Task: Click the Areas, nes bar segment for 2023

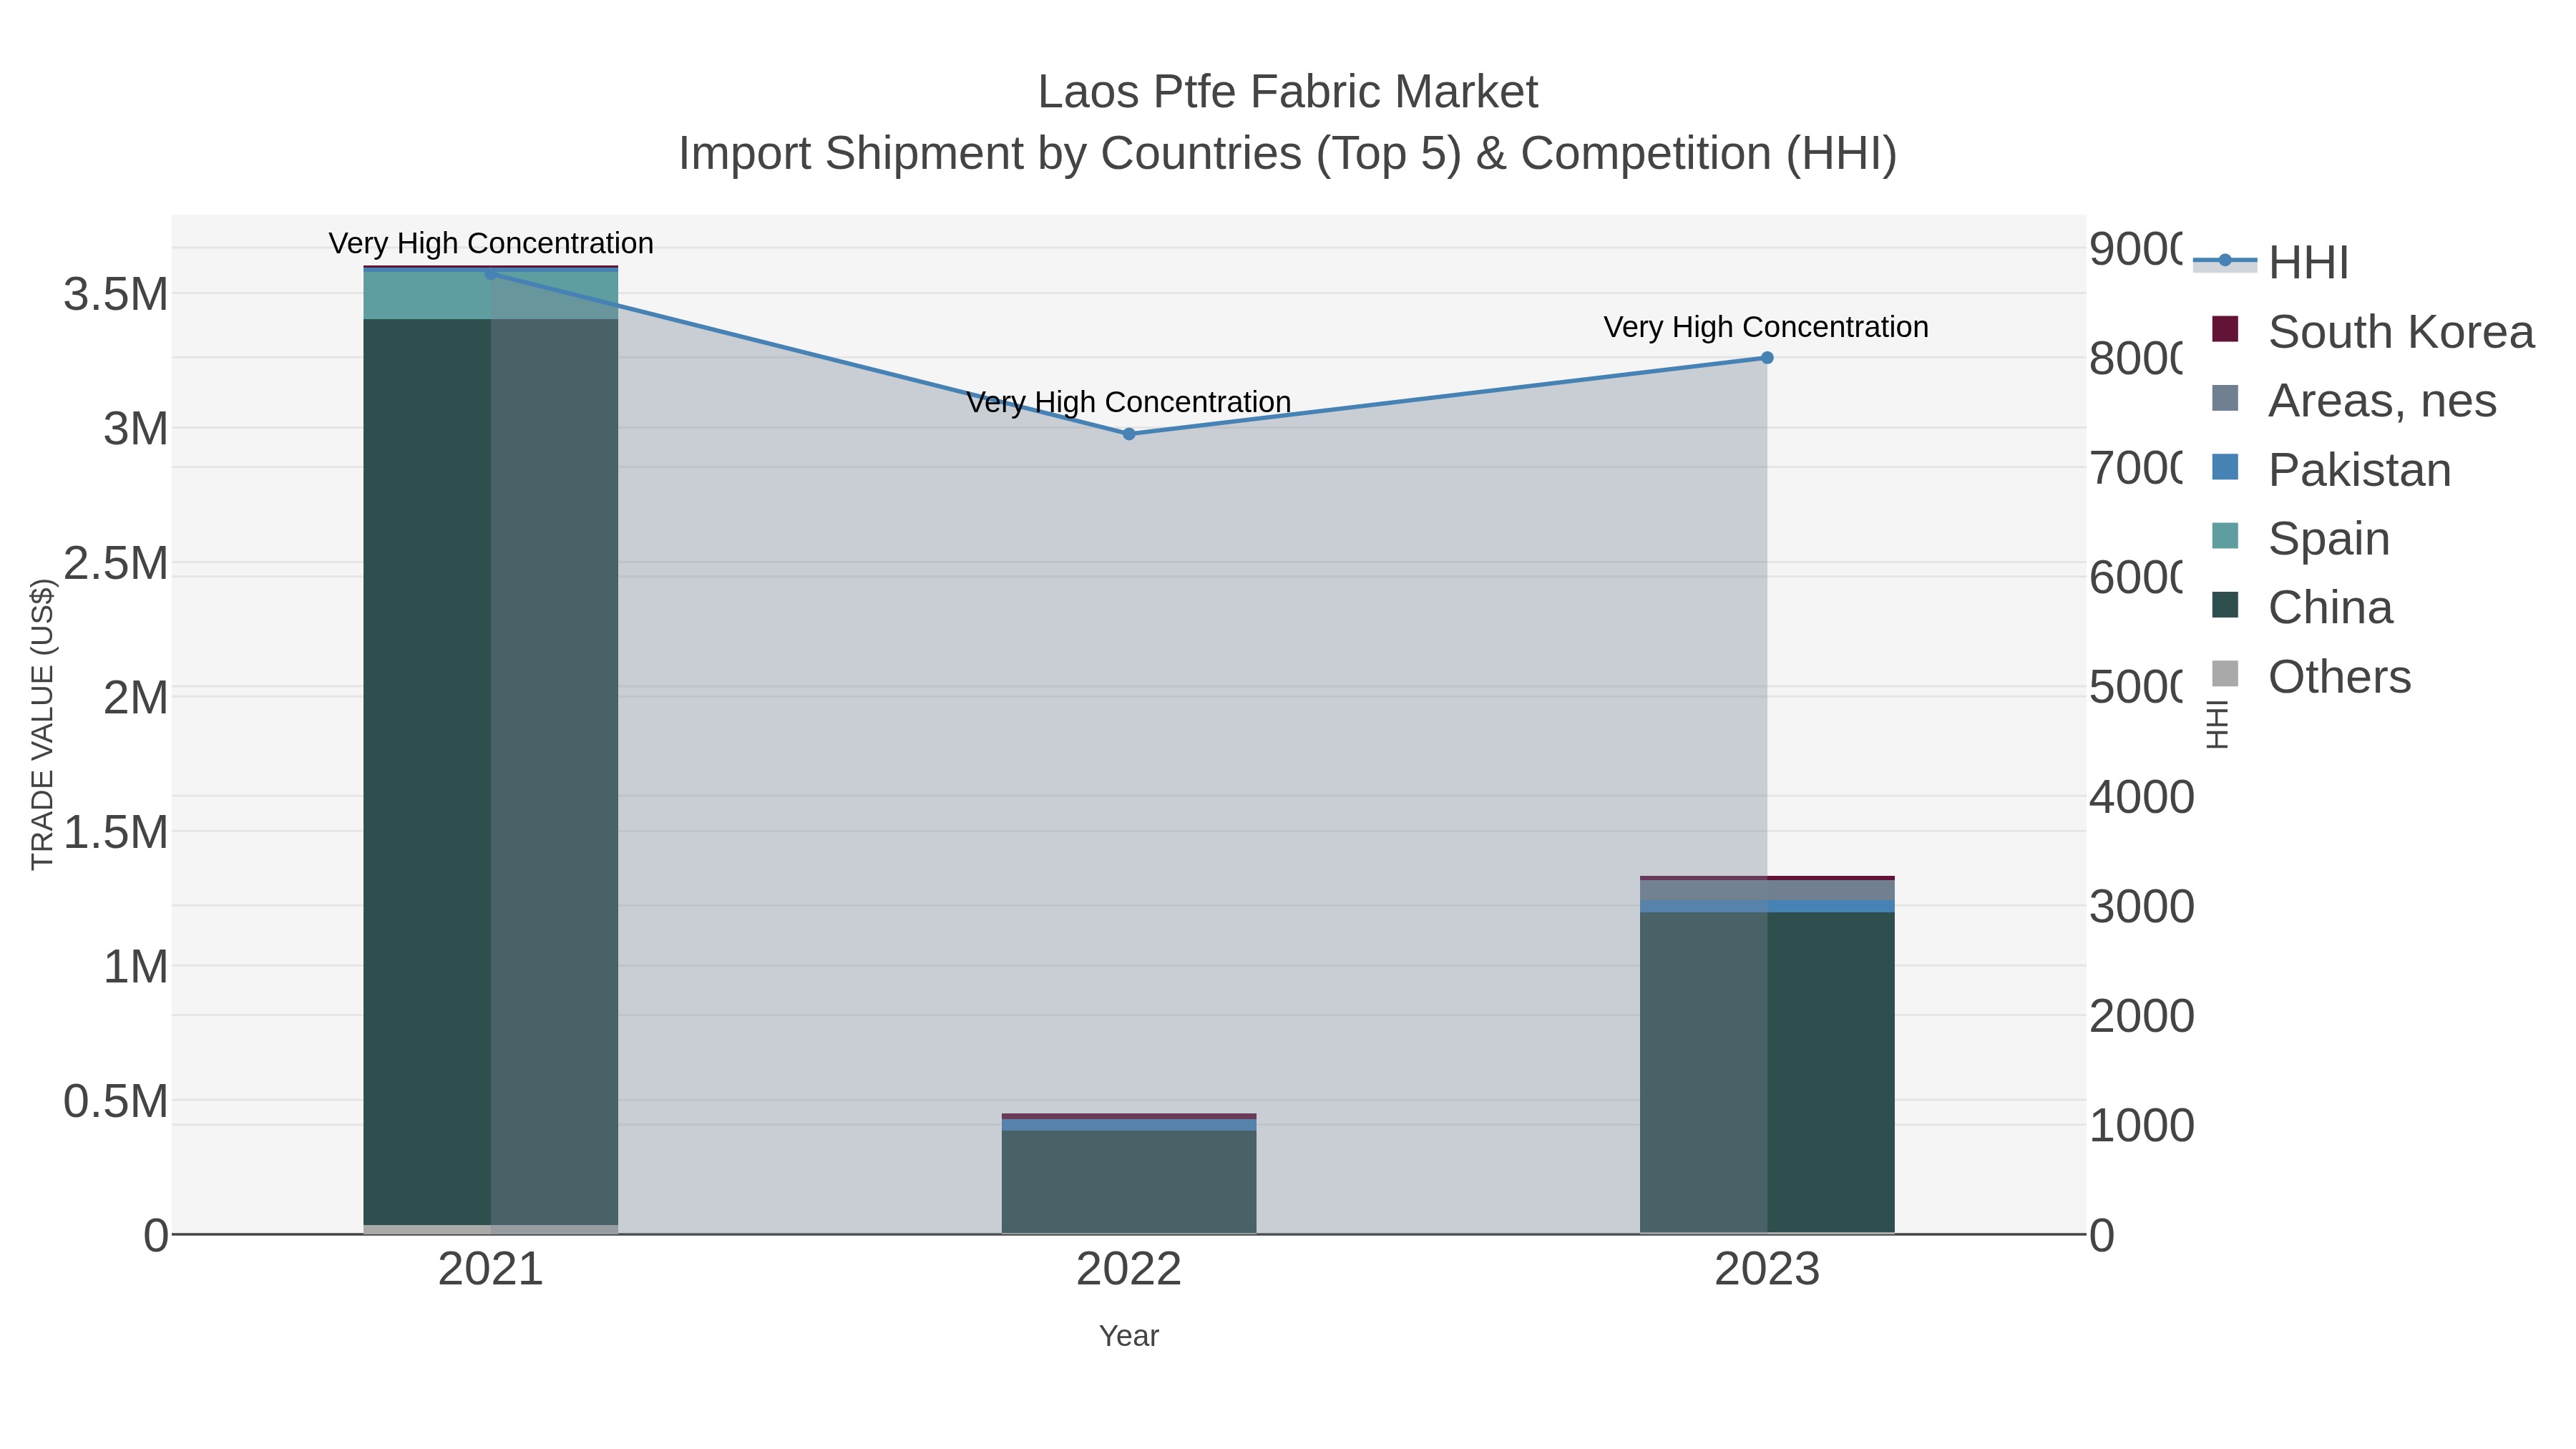Action: [x=1767, y=890]
